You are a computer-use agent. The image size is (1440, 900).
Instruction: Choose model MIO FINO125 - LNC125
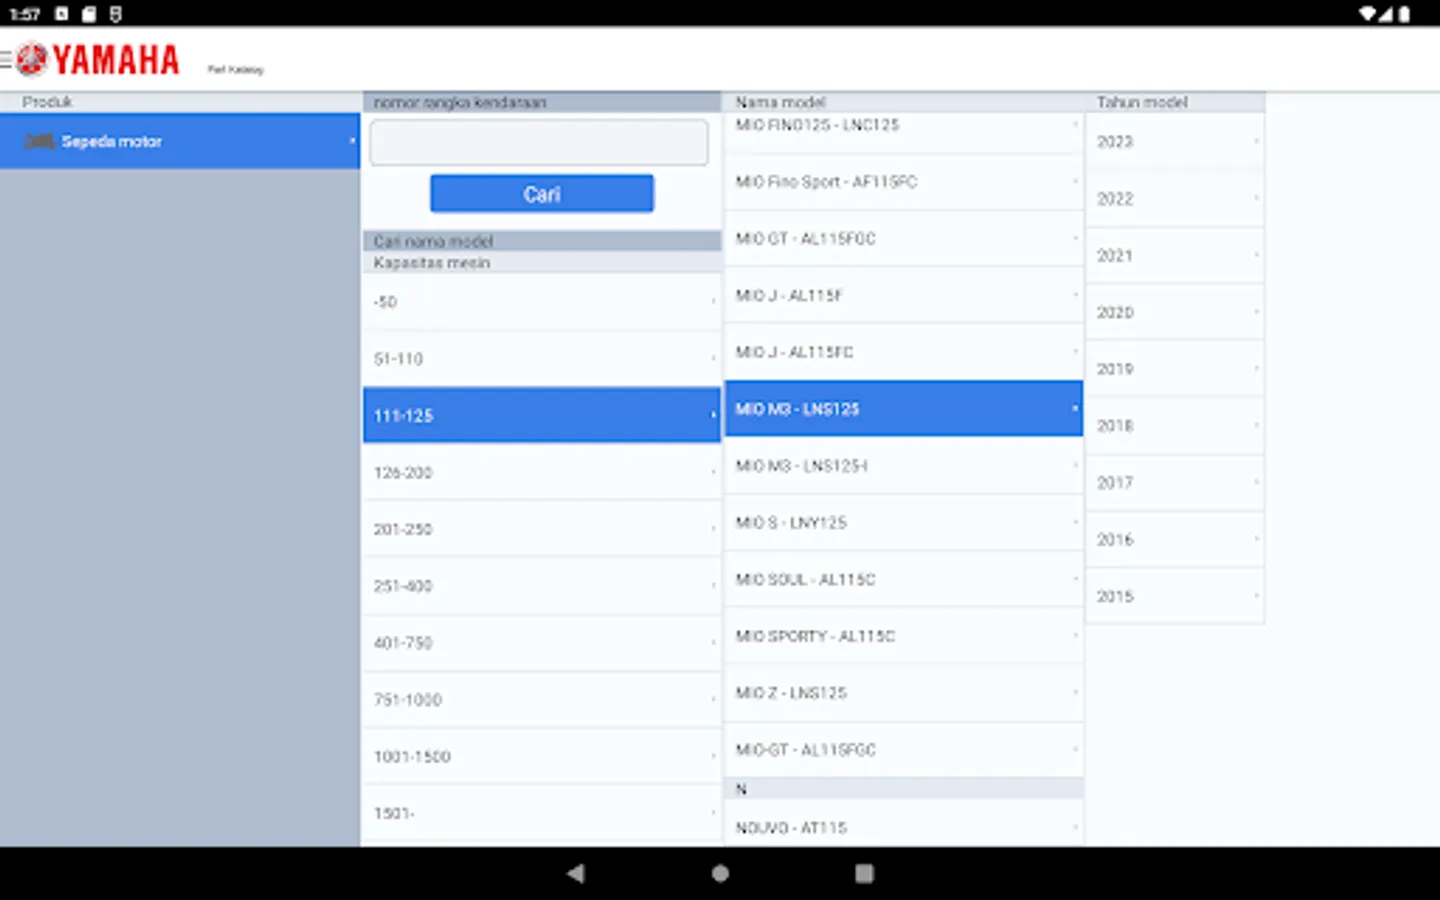point(903,132)
